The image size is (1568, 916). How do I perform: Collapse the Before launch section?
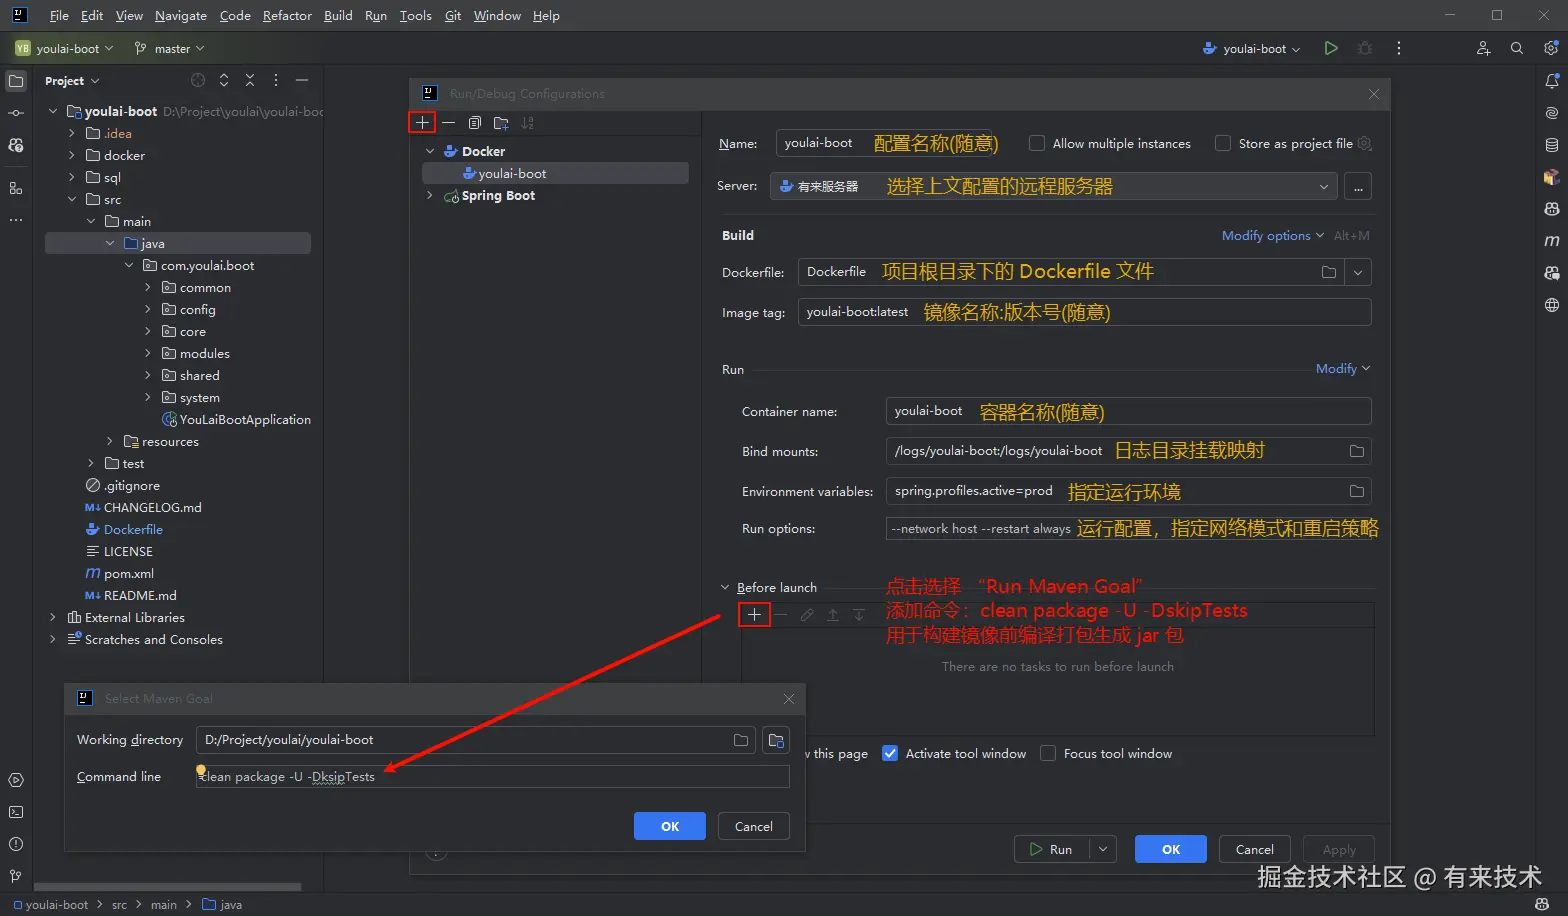pos(726,588)
